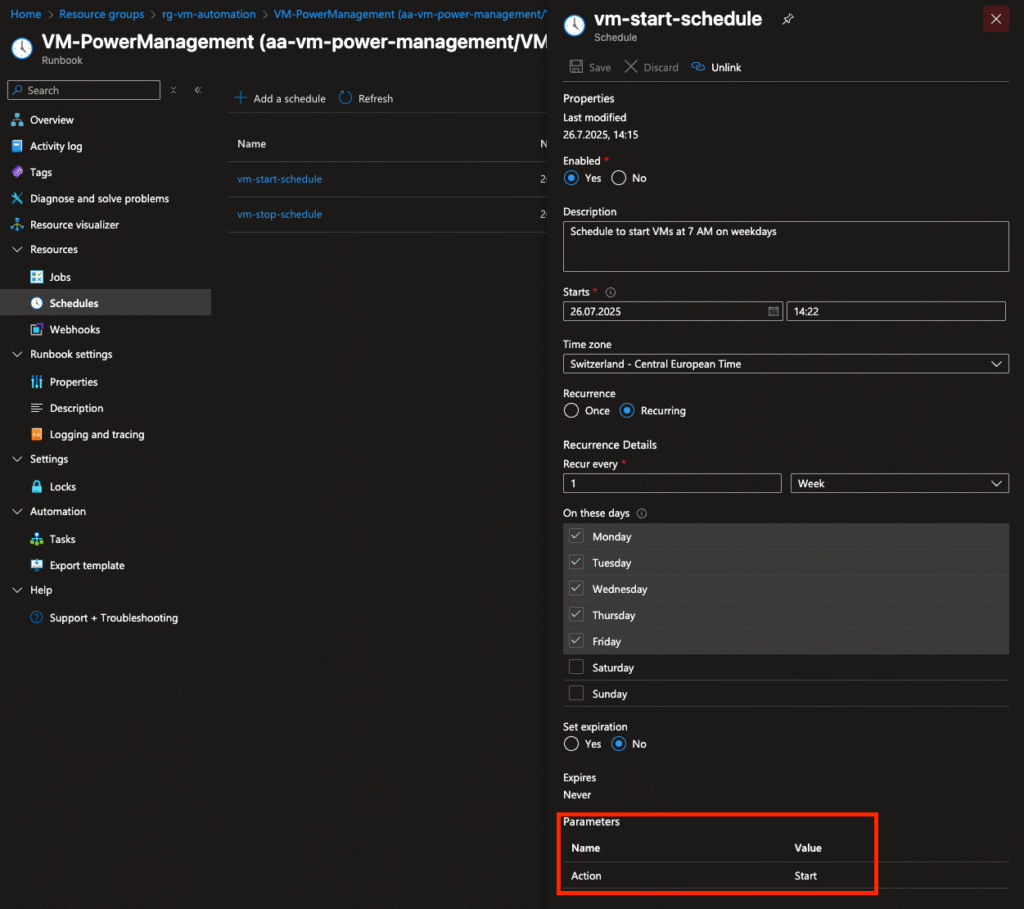Click the Properties sliders icon
Image resolution: width=1024 pixels, height=909 pixels.
37,381
